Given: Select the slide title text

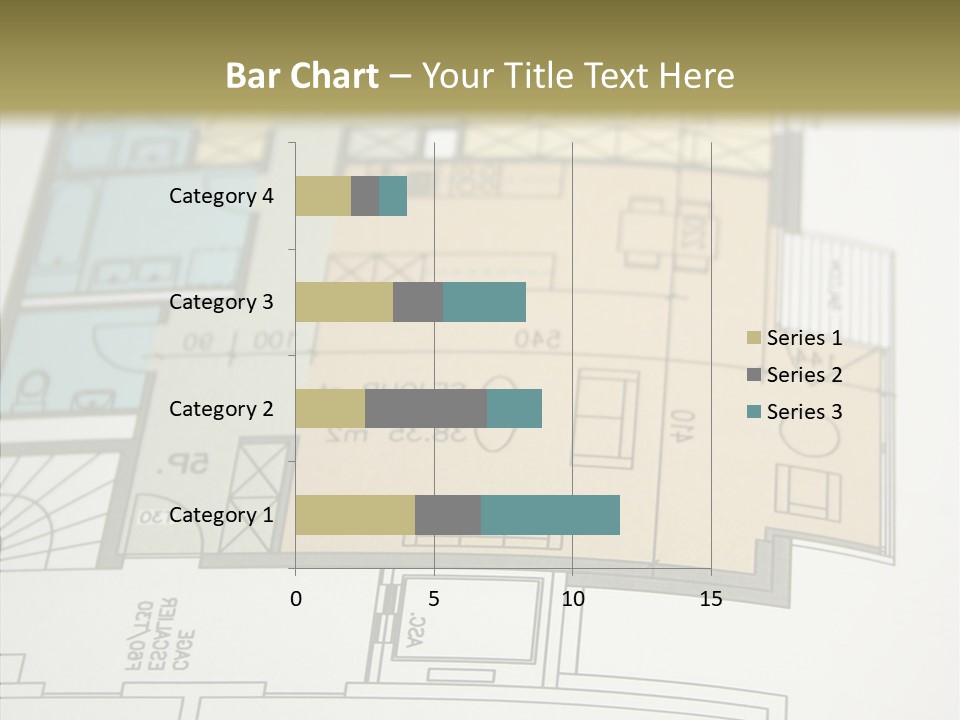Looking at the screenshot, I should click(480, 76).
